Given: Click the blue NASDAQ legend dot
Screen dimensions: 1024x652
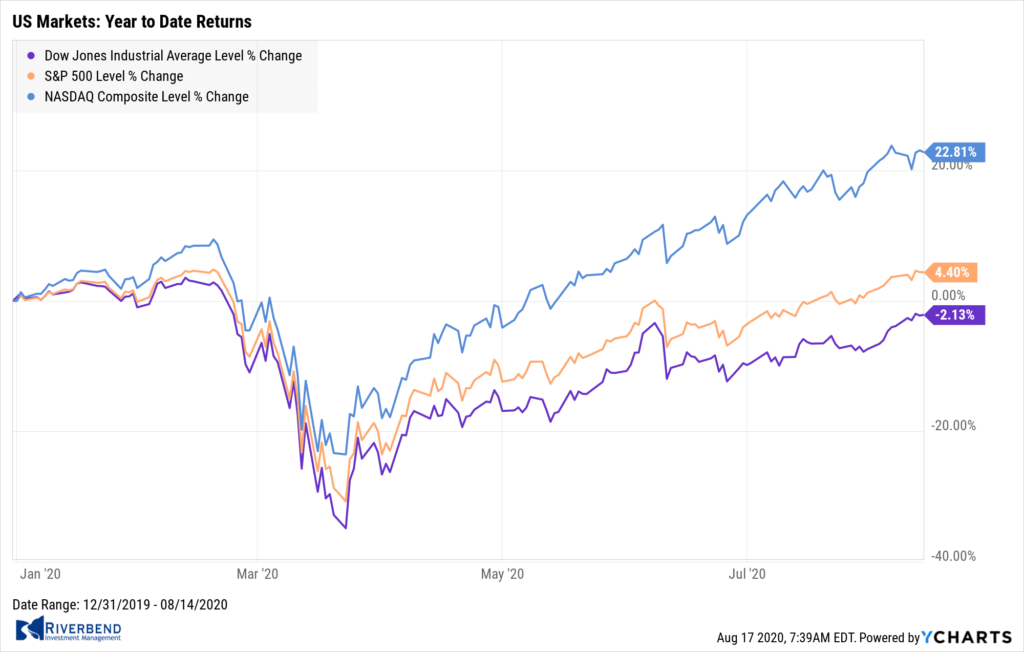Looking at the screenshot, I should coord(32,97).
